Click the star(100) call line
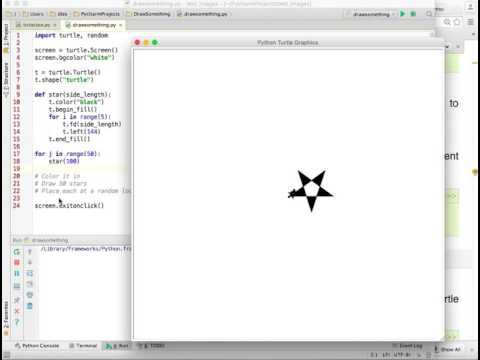Viewport: 480px width, 360px height. (x=64, y=161)
